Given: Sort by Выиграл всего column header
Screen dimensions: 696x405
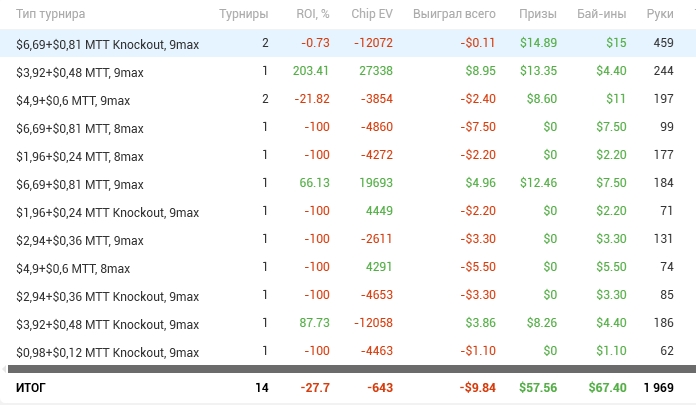Looking at the screenshot, I should (456, 14).
